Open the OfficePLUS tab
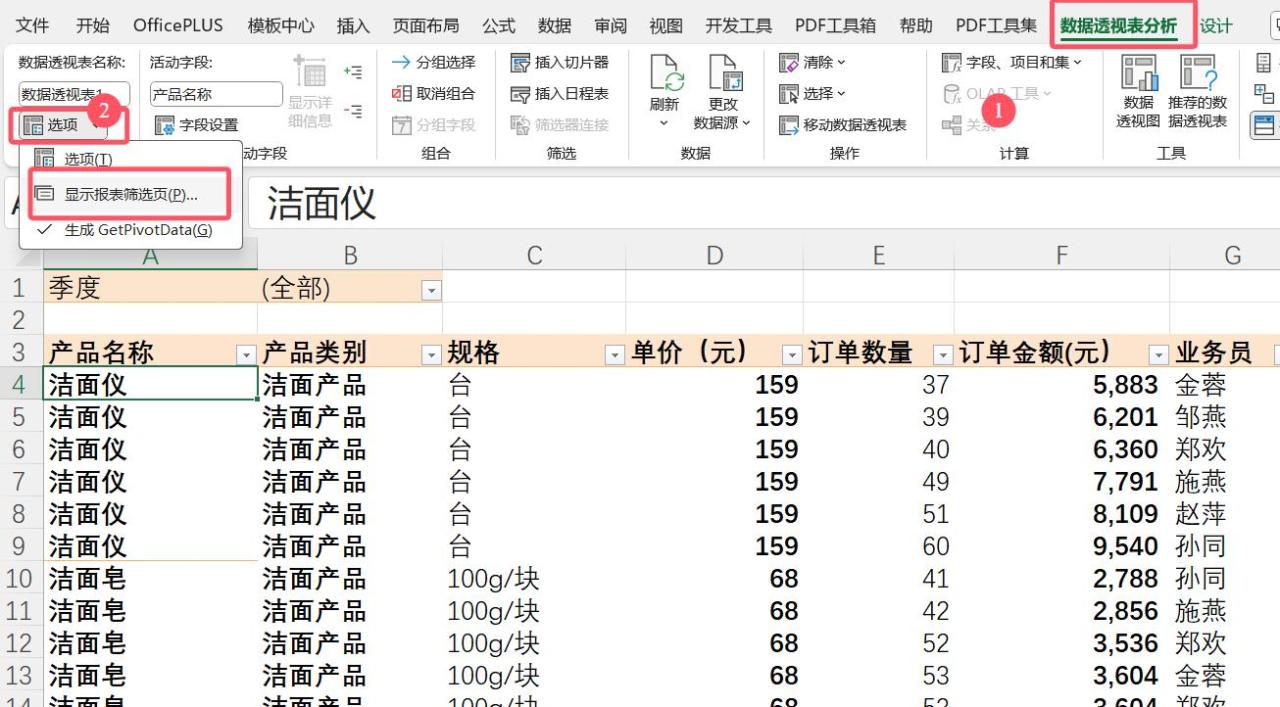Image resolution: width=1280 pixels, height=707 pixels. (178, 26)
